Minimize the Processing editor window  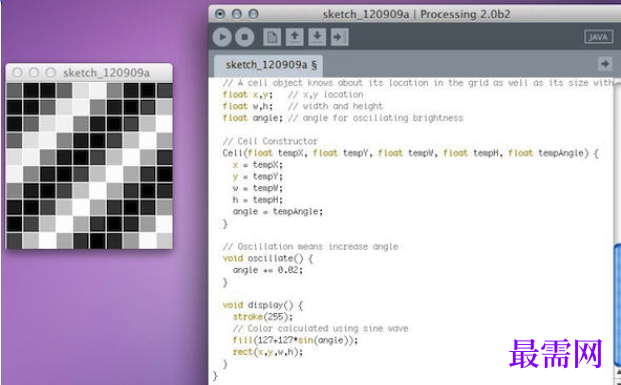[x=237, y=14]
